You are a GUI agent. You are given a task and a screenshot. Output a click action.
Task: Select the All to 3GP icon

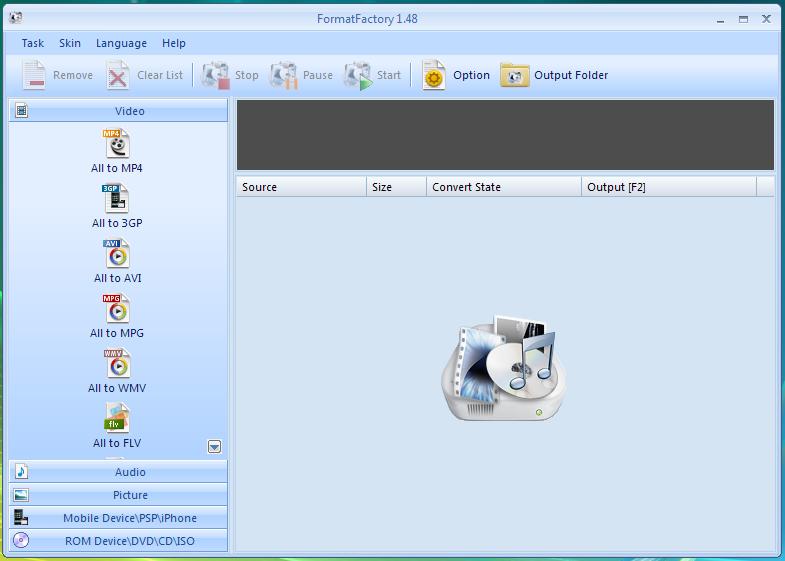tap(117, 199)
